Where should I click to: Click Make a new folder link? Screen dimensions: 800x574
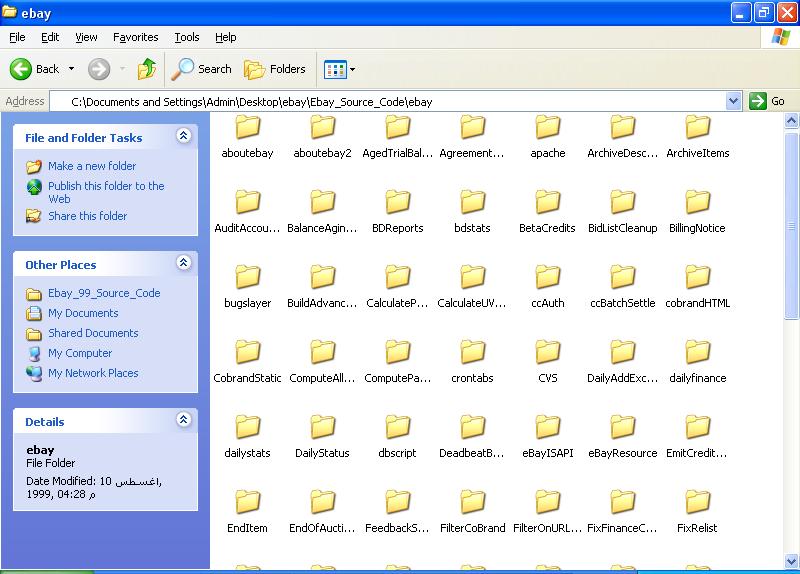tap(92, 166)
